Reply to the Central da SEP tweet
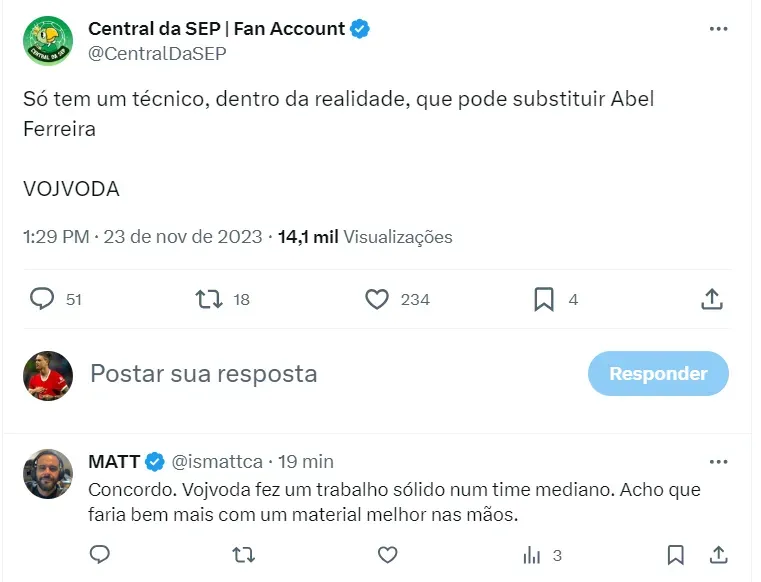Screen dimensions: 761x582 42,298
